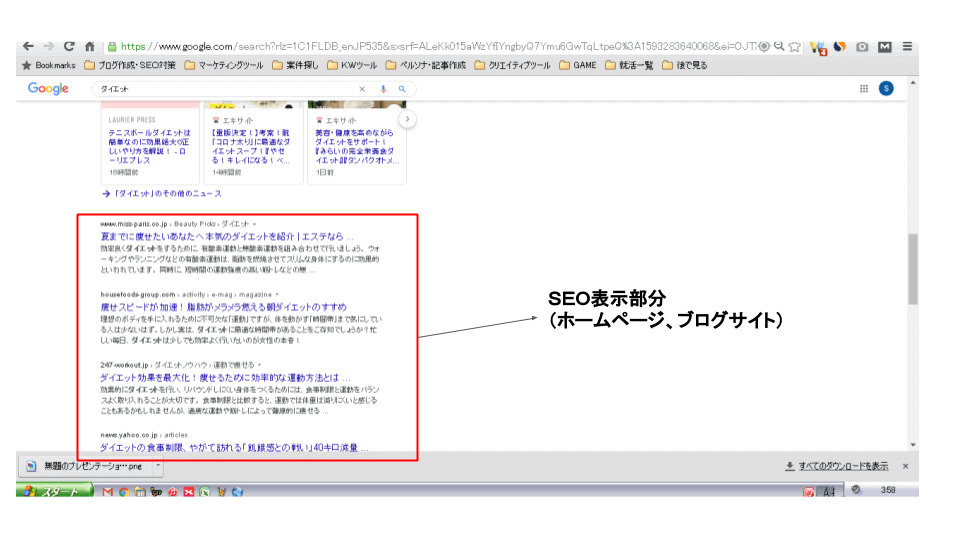Image resolution: width=960 pixels, height=540 pixels.
Task: Open options arrow for downloaded png file
Action: coord(158,465)
